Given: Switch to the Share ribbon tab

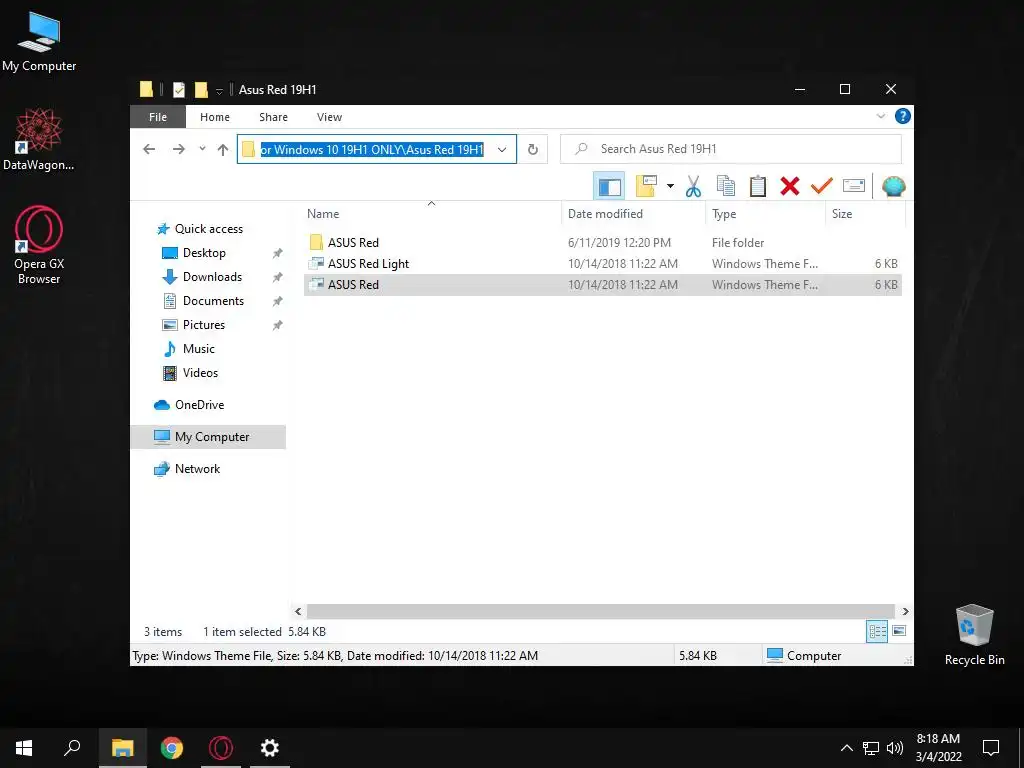Looking at the screenshot, I should [273, 117].
